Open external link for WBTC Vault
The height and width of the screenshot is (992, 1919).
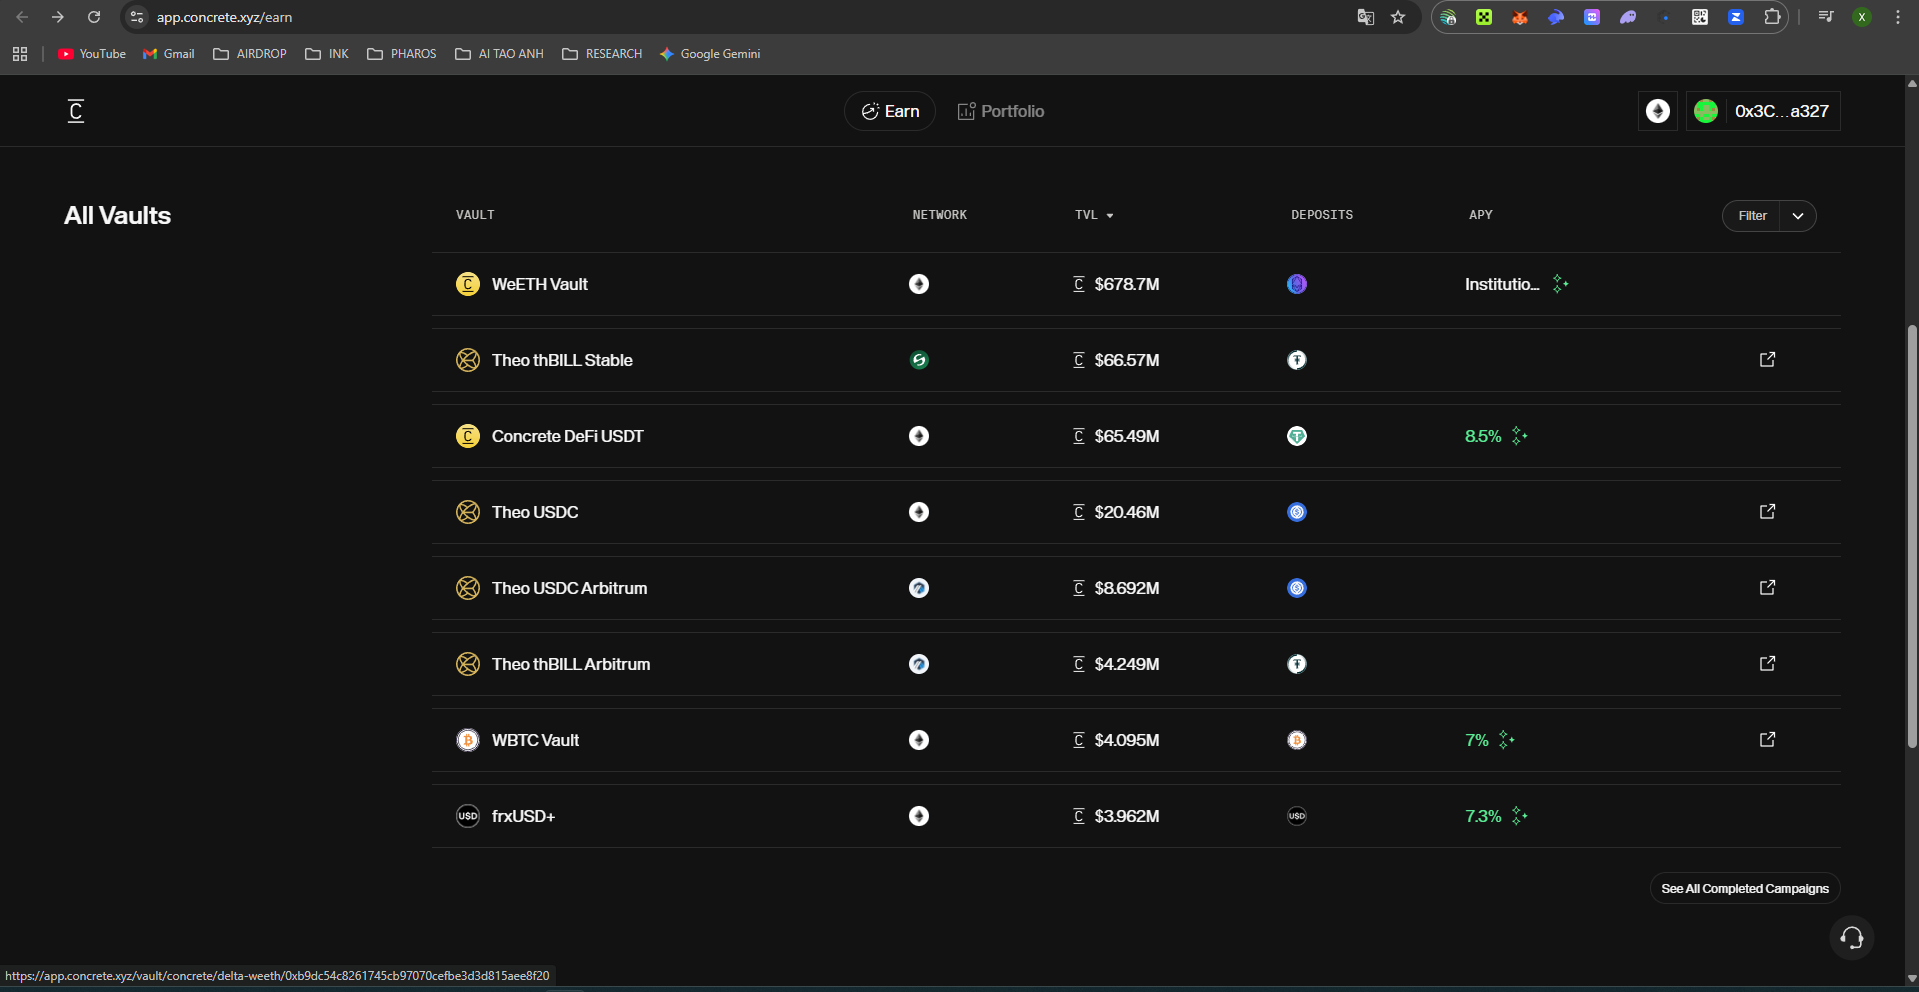[x=1768, y=739]
